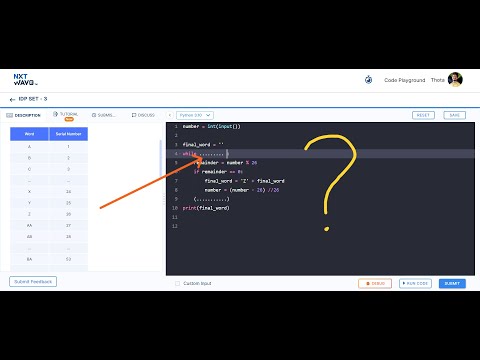Open the Python language dropdown
Image resolution: width=480 pixels, height=360 pixels.
click(195, 115)
